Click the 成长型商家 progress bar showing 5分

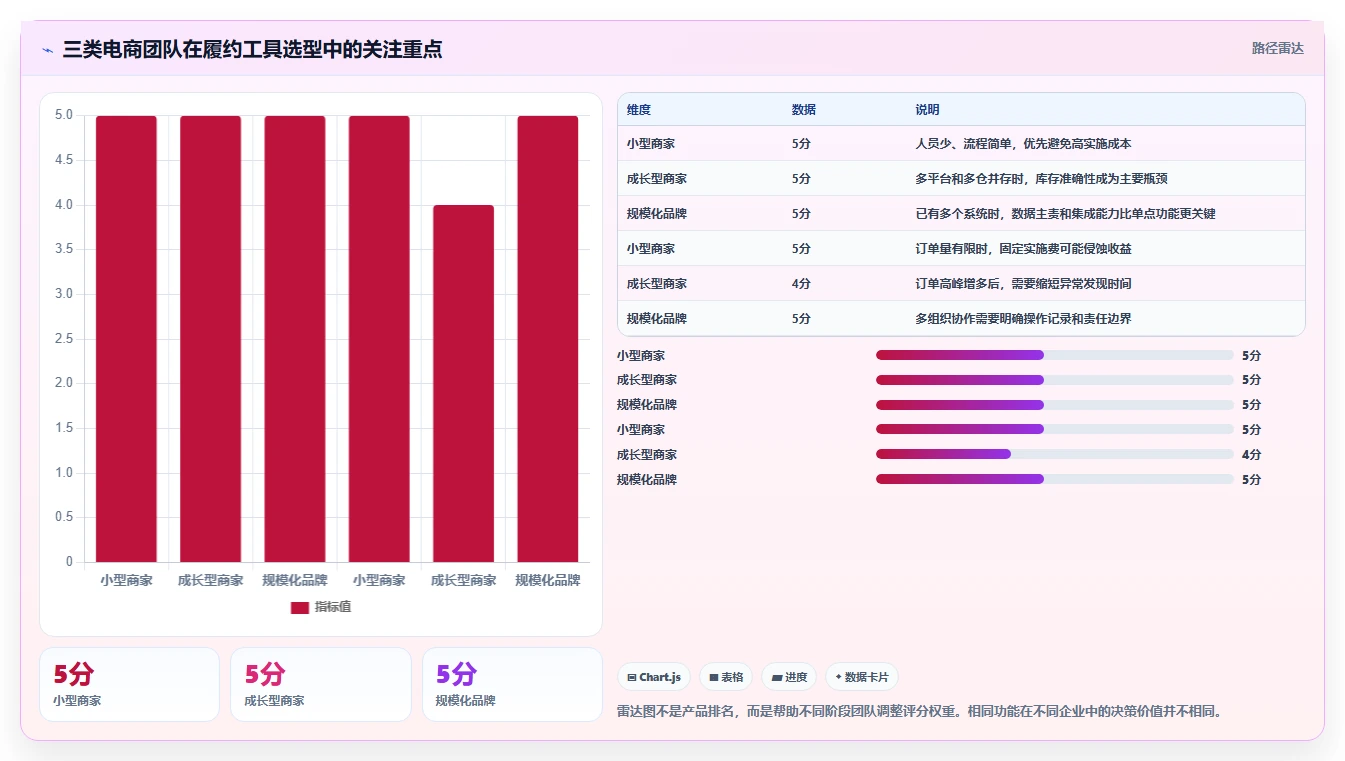pos(1055,380)
